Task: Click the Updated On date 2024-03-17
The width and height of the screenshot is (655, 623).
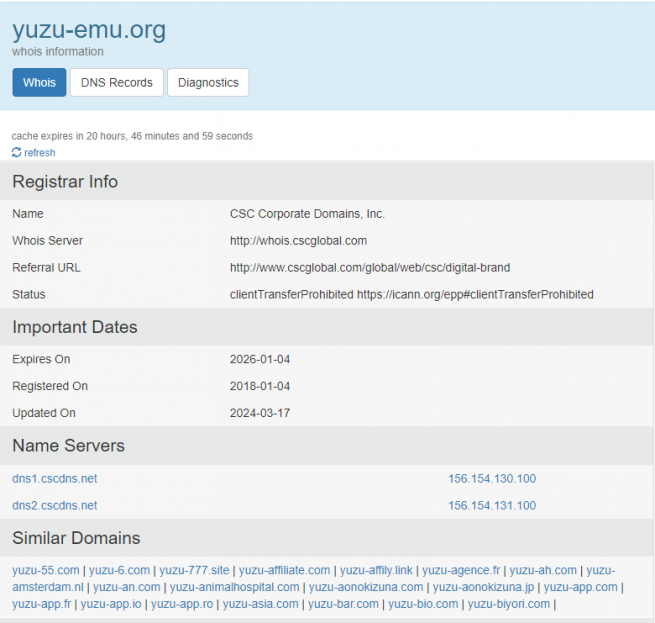Action: point(260,413)
